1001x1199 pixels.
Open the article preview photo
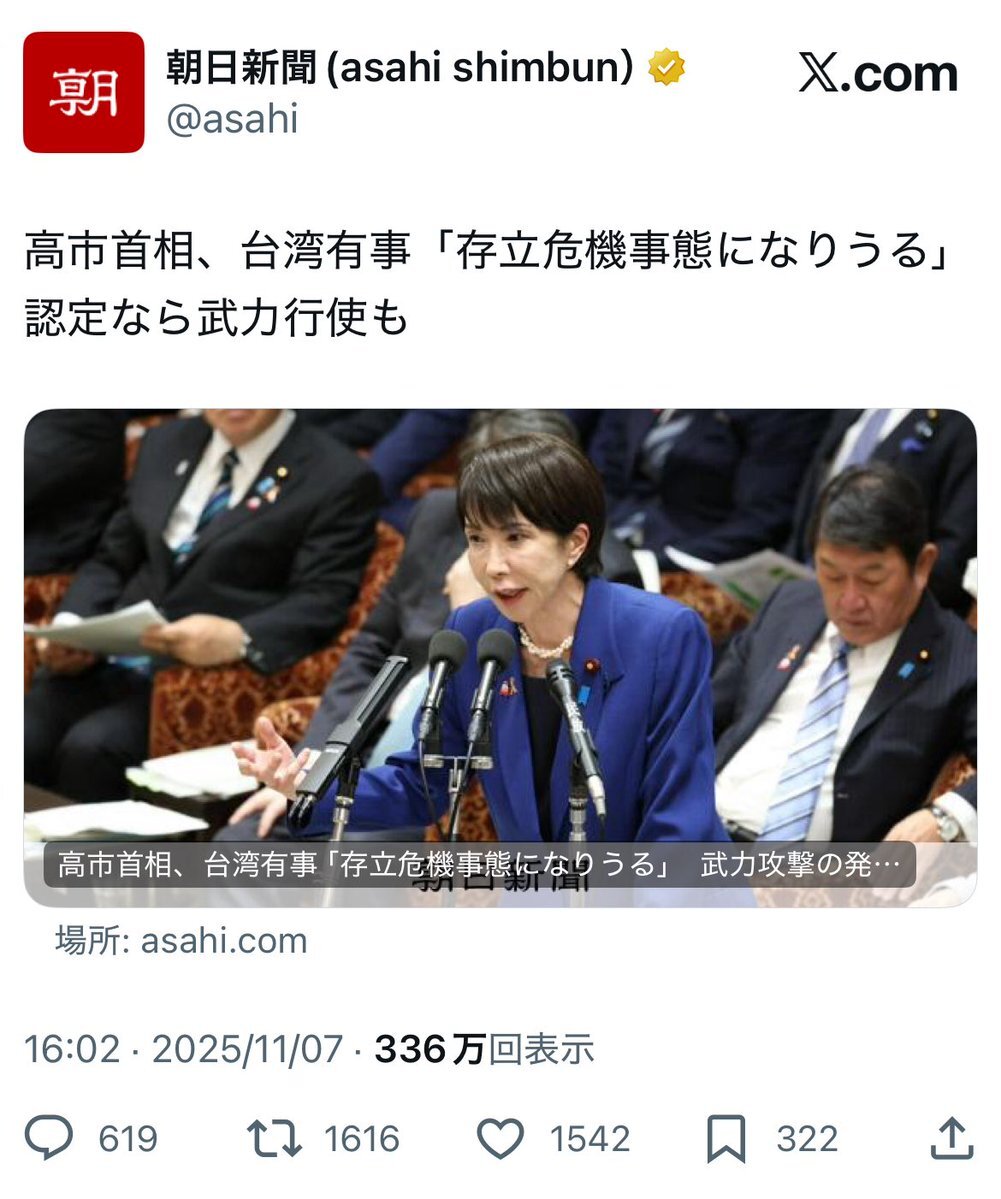click(x=500, y=658)
